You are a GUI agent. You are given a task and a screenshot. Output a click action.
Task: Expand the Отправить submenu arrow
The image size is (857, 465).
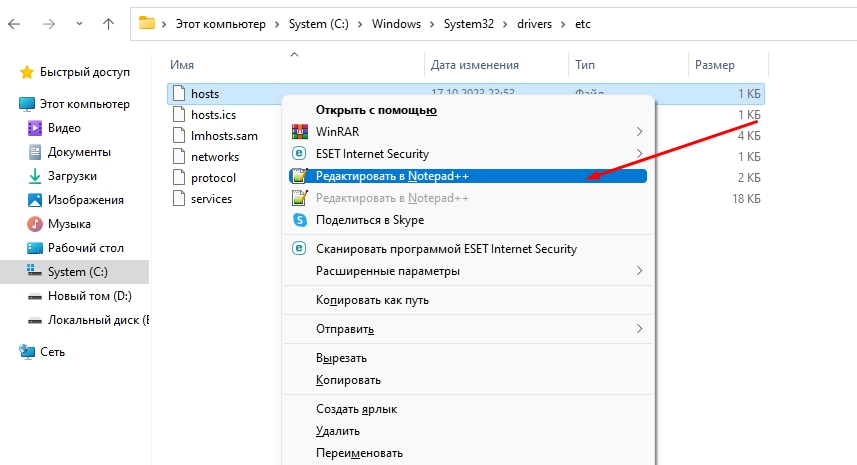[639, 329]
